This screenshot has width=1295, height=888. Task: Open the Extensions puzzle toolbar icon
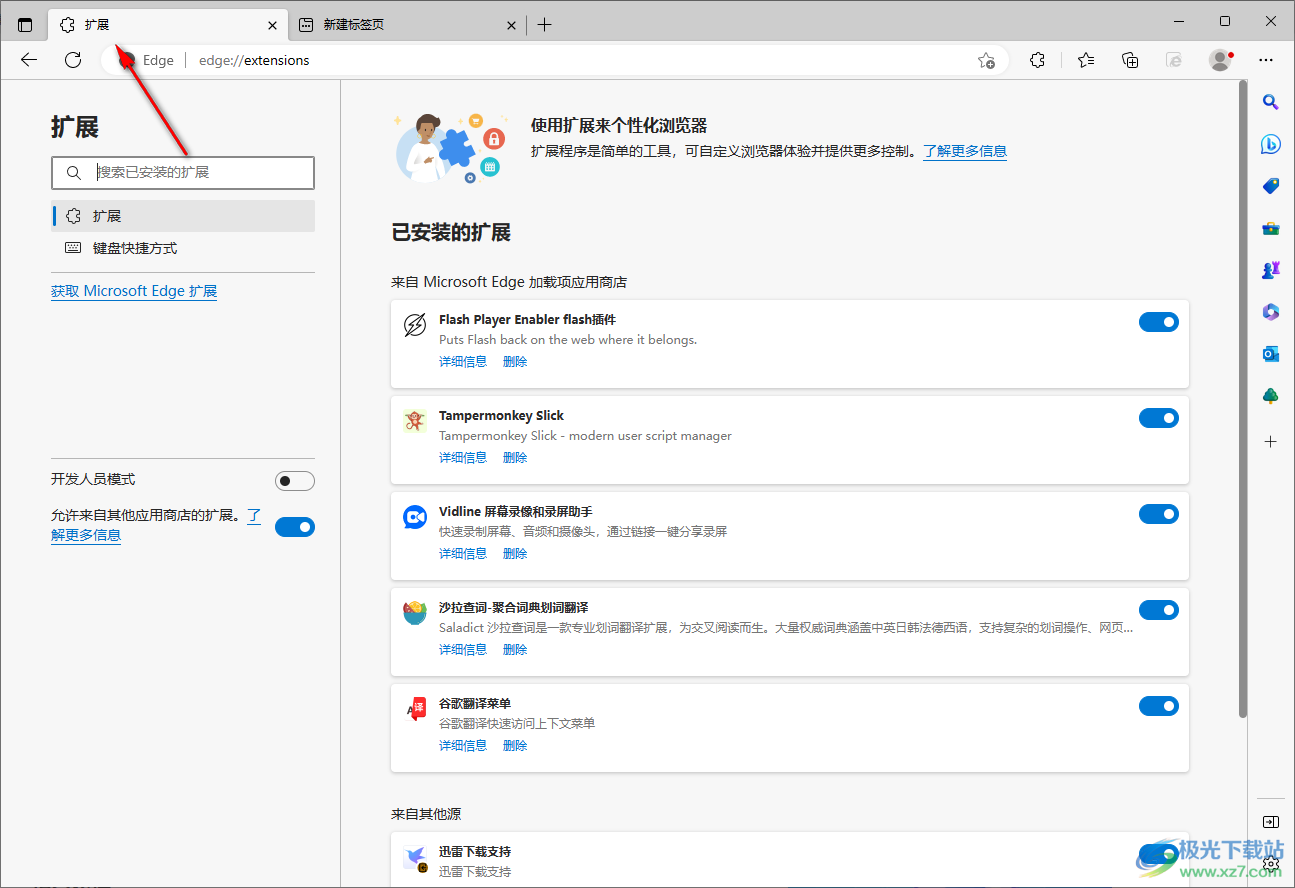[x=1038, y=60]
